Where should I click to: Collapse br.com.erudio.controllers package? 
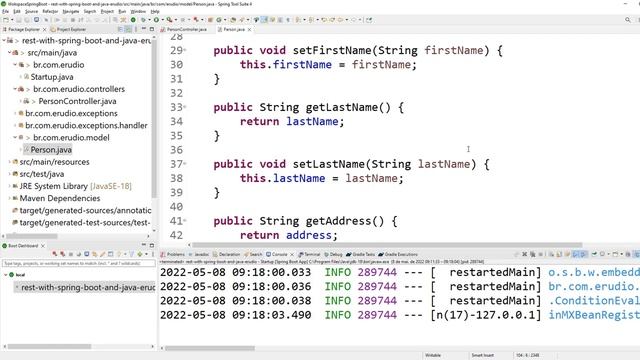15,89
